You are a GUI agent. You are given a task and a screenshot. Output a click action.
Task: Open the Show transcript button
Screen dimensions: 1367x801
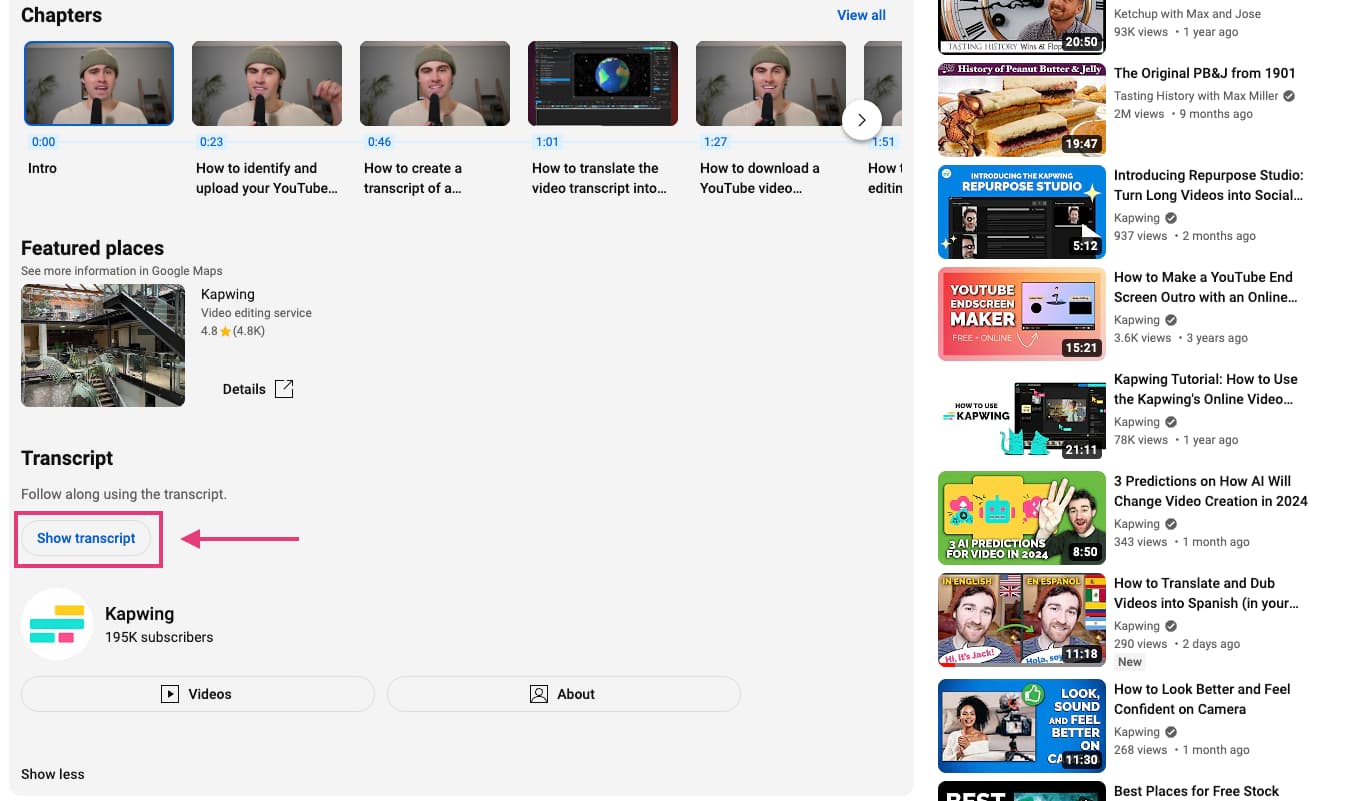(x=86, y=538)
